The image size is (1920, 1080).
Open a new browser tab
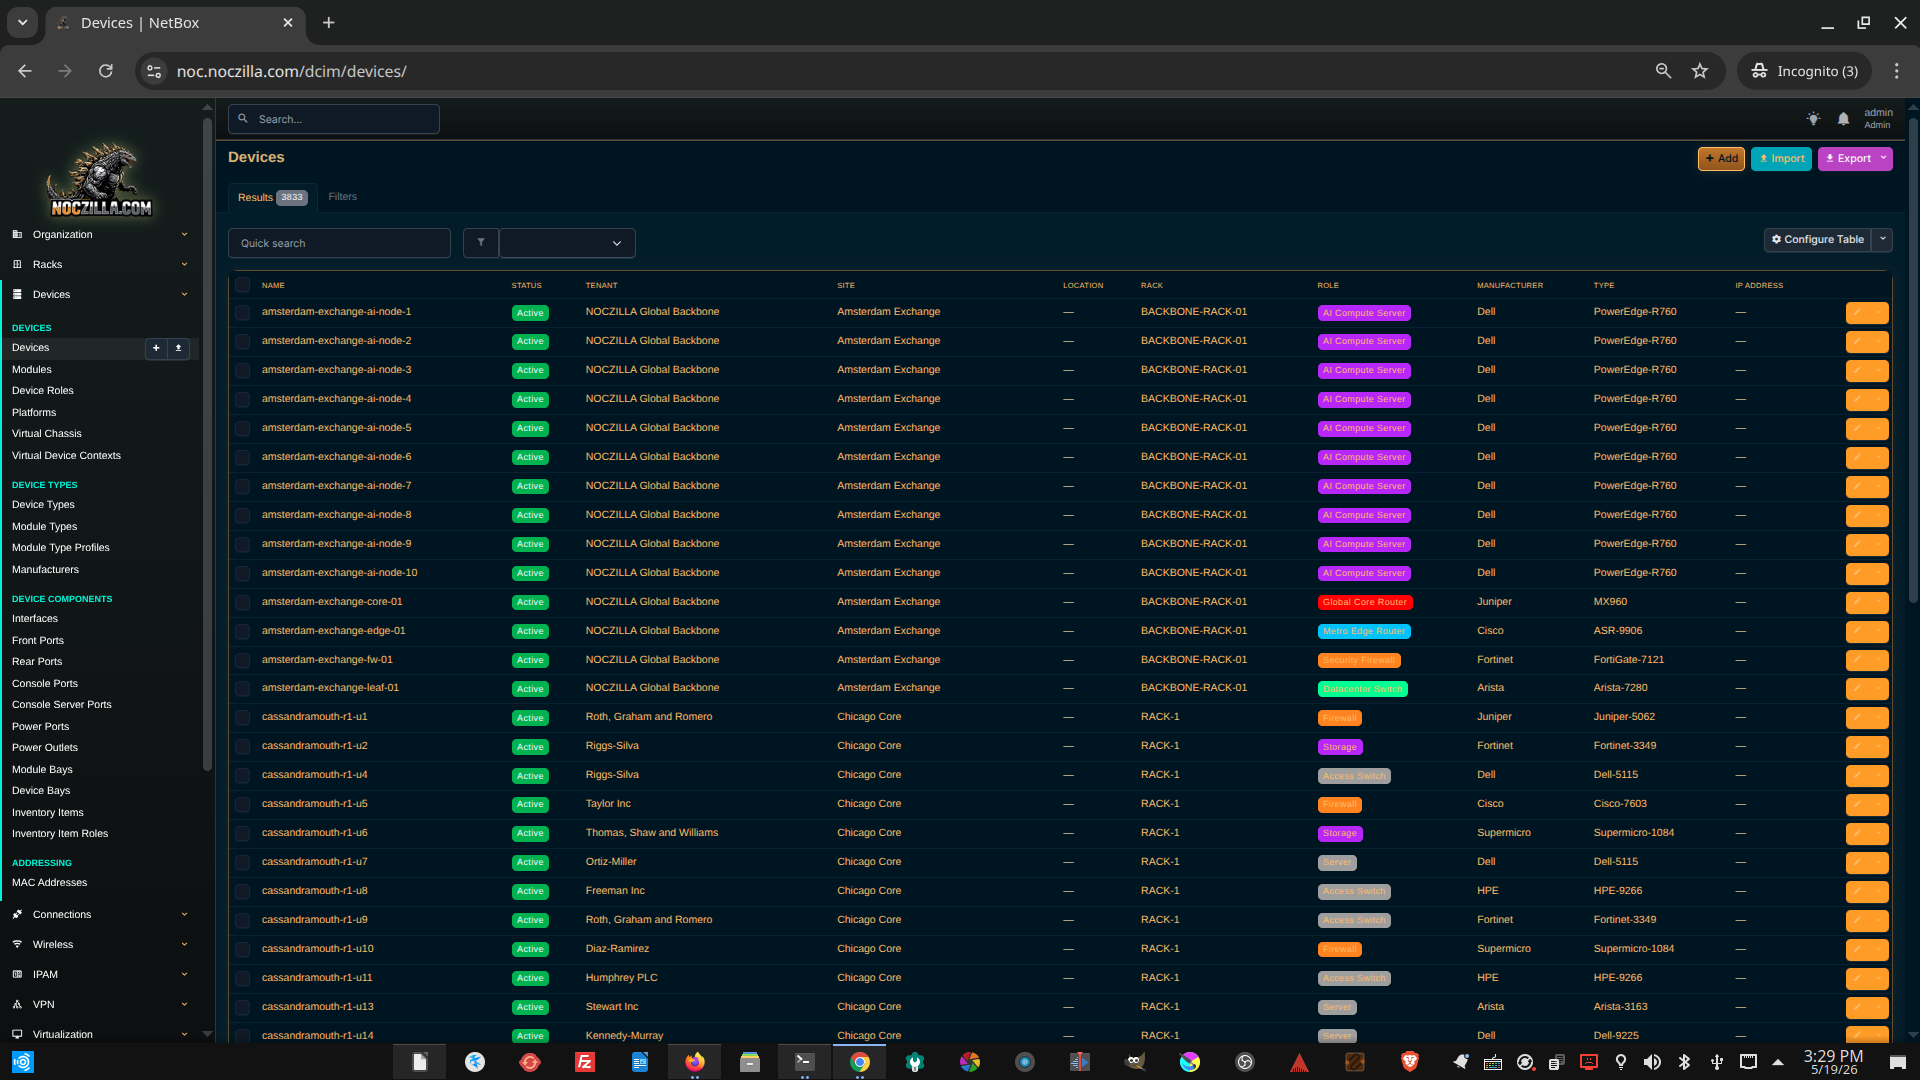click(x=328, y=23)
